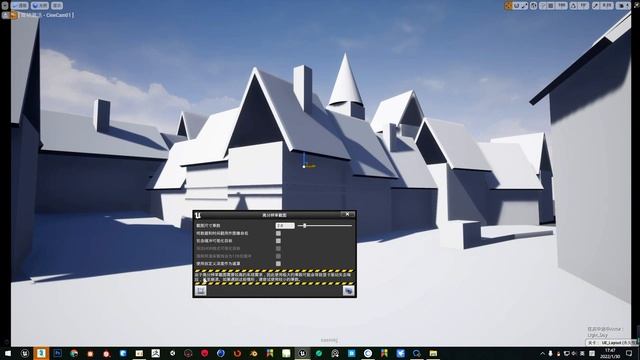Open the Windows Start menu
The width and height of the screenshot is (640, 360).
8,353
